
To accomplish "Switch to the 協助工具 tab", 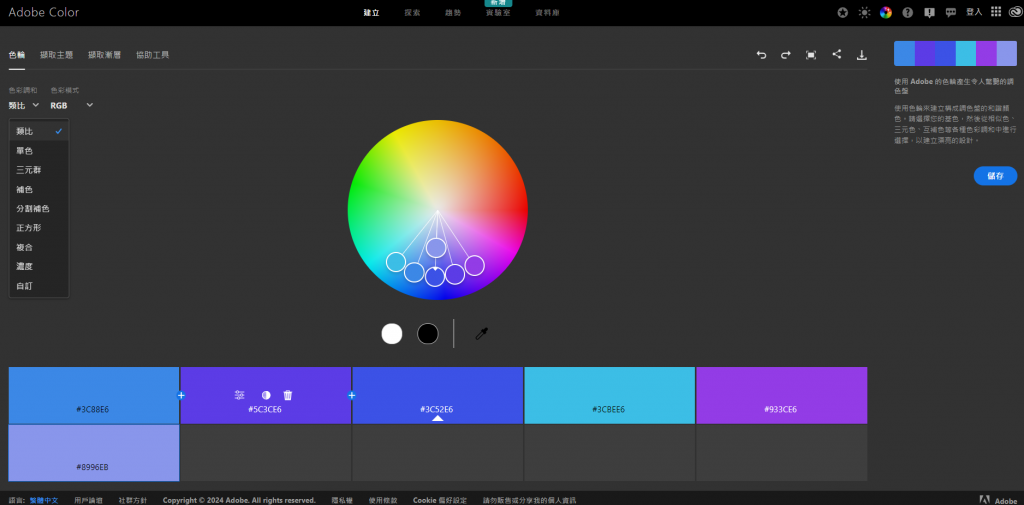I will (x=152, y=55).
